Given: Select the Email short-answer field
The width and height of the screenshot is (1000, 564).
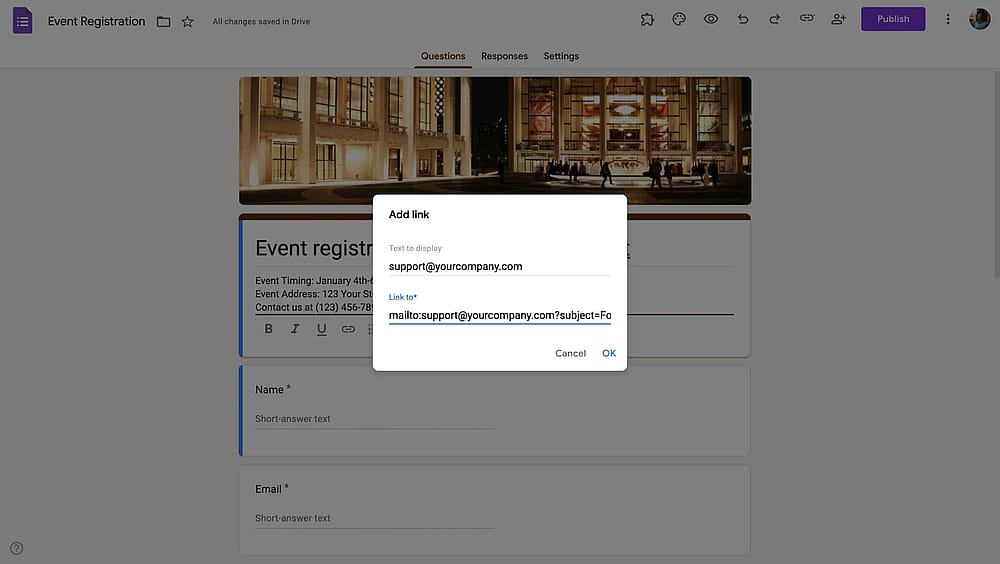Looking at the screenshot, I should (375, 519).
